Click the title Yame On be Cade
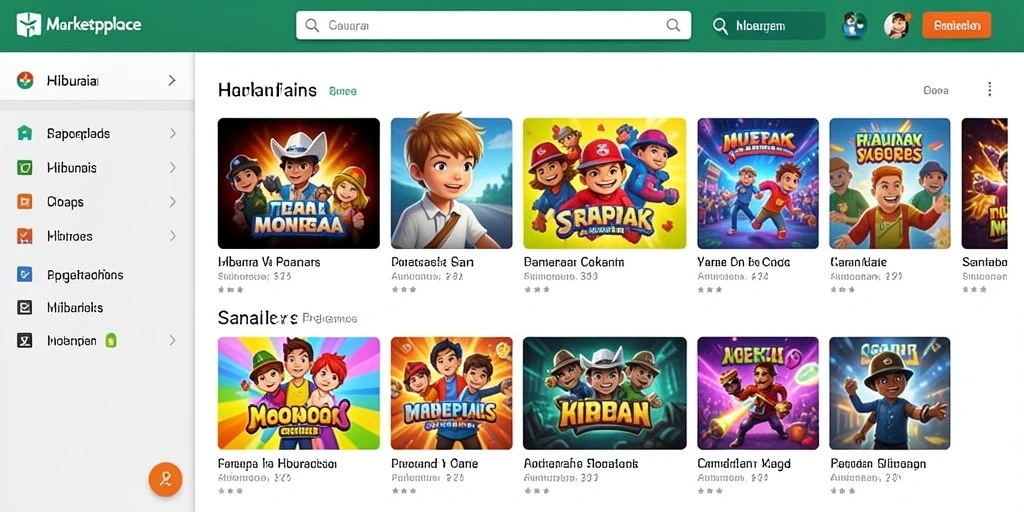This screenshot has width=1024, height=512. coord(744,262)
